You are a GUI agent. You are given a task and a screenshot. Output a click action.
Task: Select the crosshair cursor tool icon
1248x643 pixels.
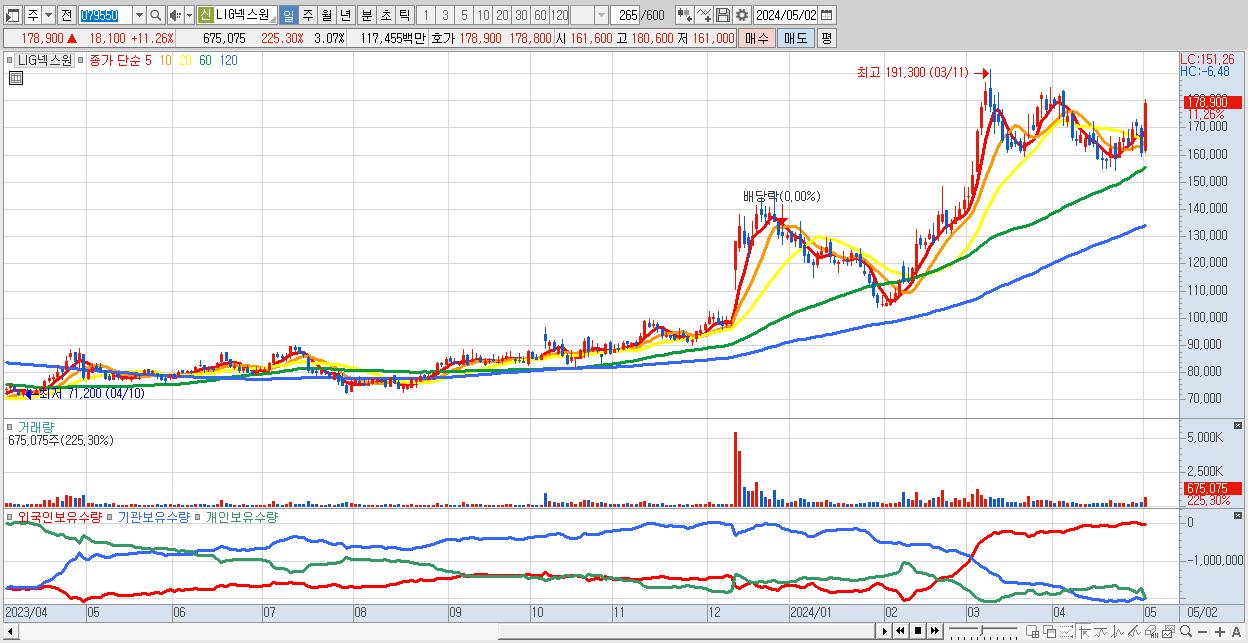click(1085, 632)
